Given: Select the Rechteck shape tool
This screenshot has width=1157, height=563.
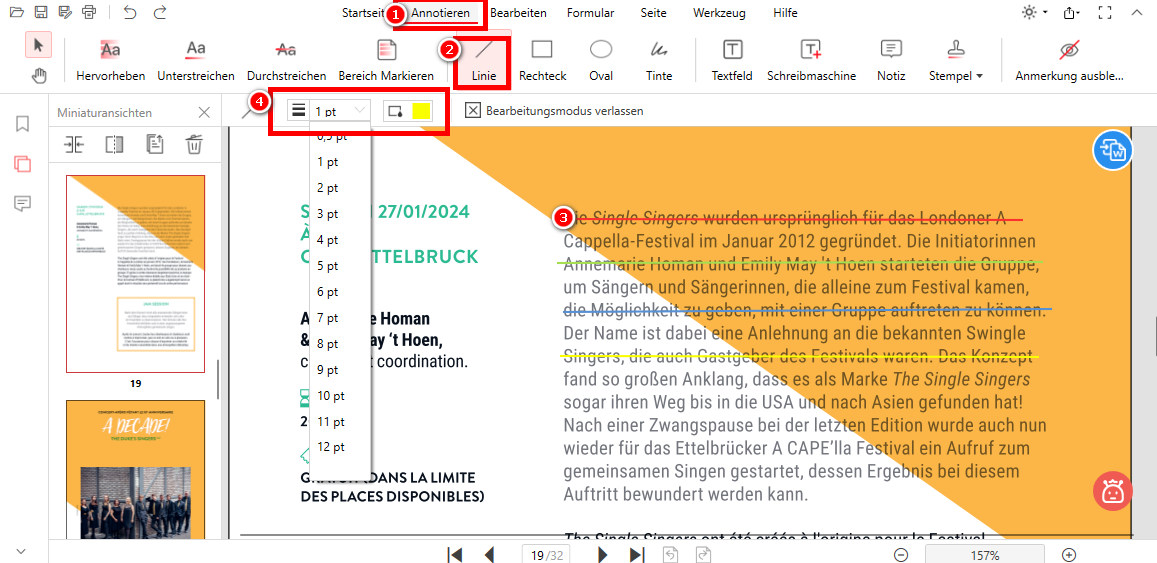Looking at the screenshot, I should [x=542, y=61].
